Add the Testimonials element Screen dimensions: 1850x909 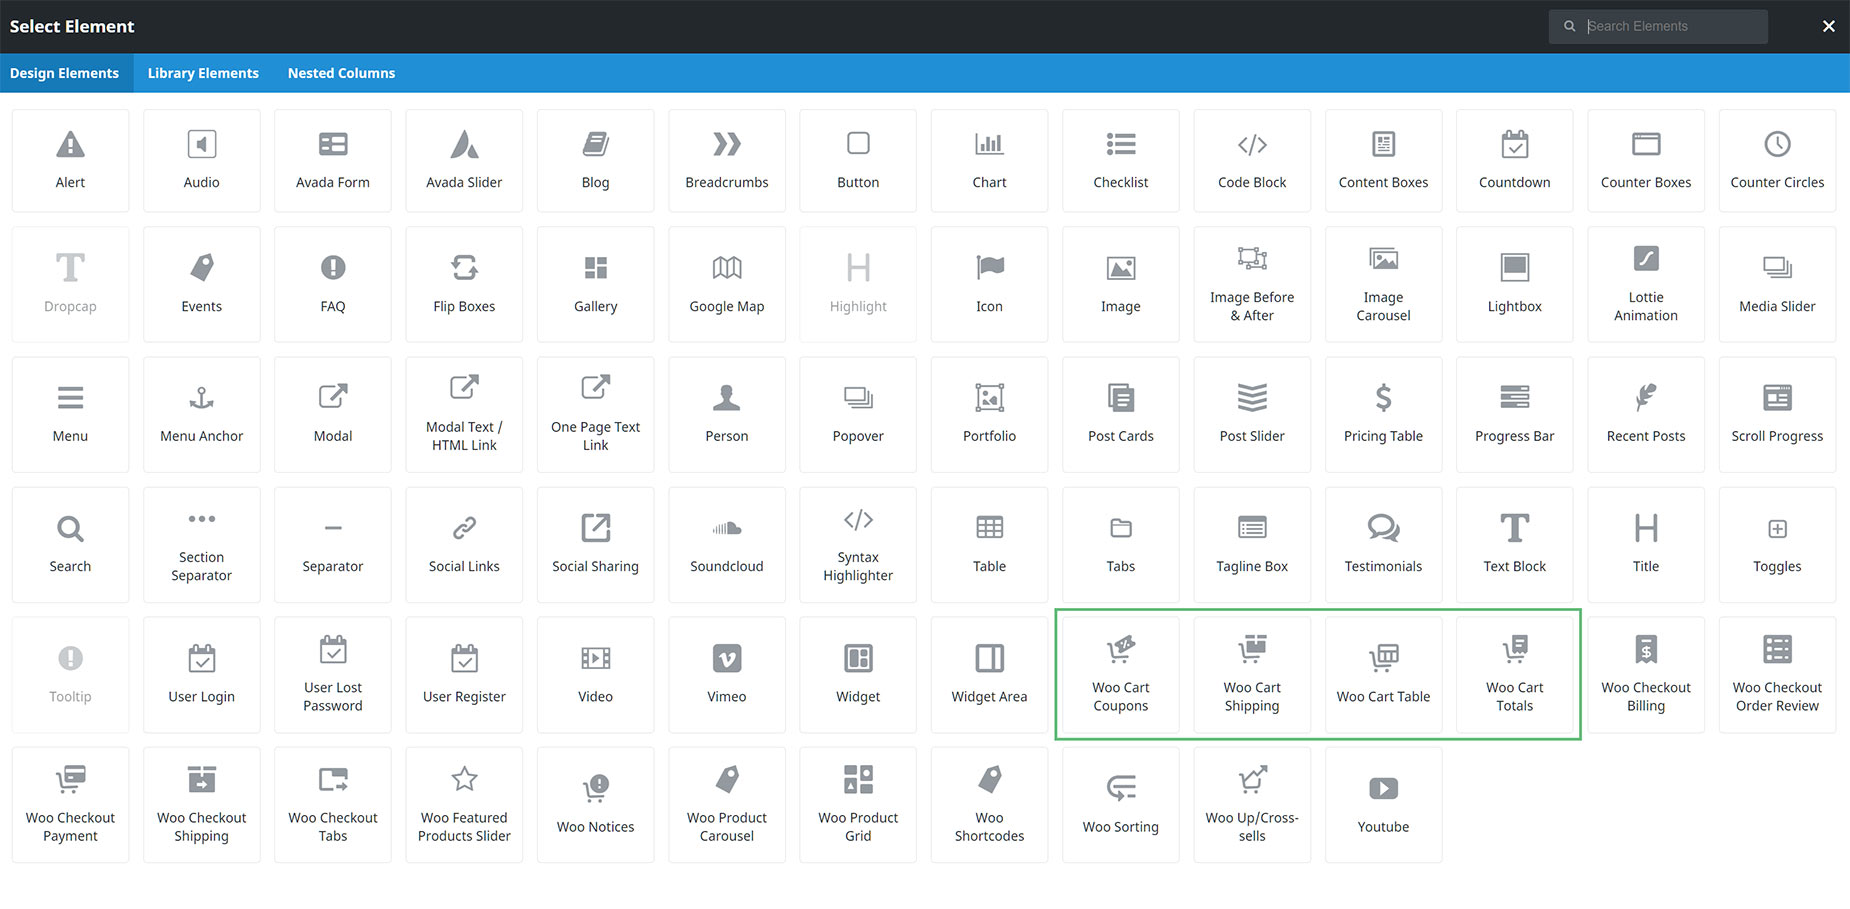pyautogui.click(x=1383, y=544)
